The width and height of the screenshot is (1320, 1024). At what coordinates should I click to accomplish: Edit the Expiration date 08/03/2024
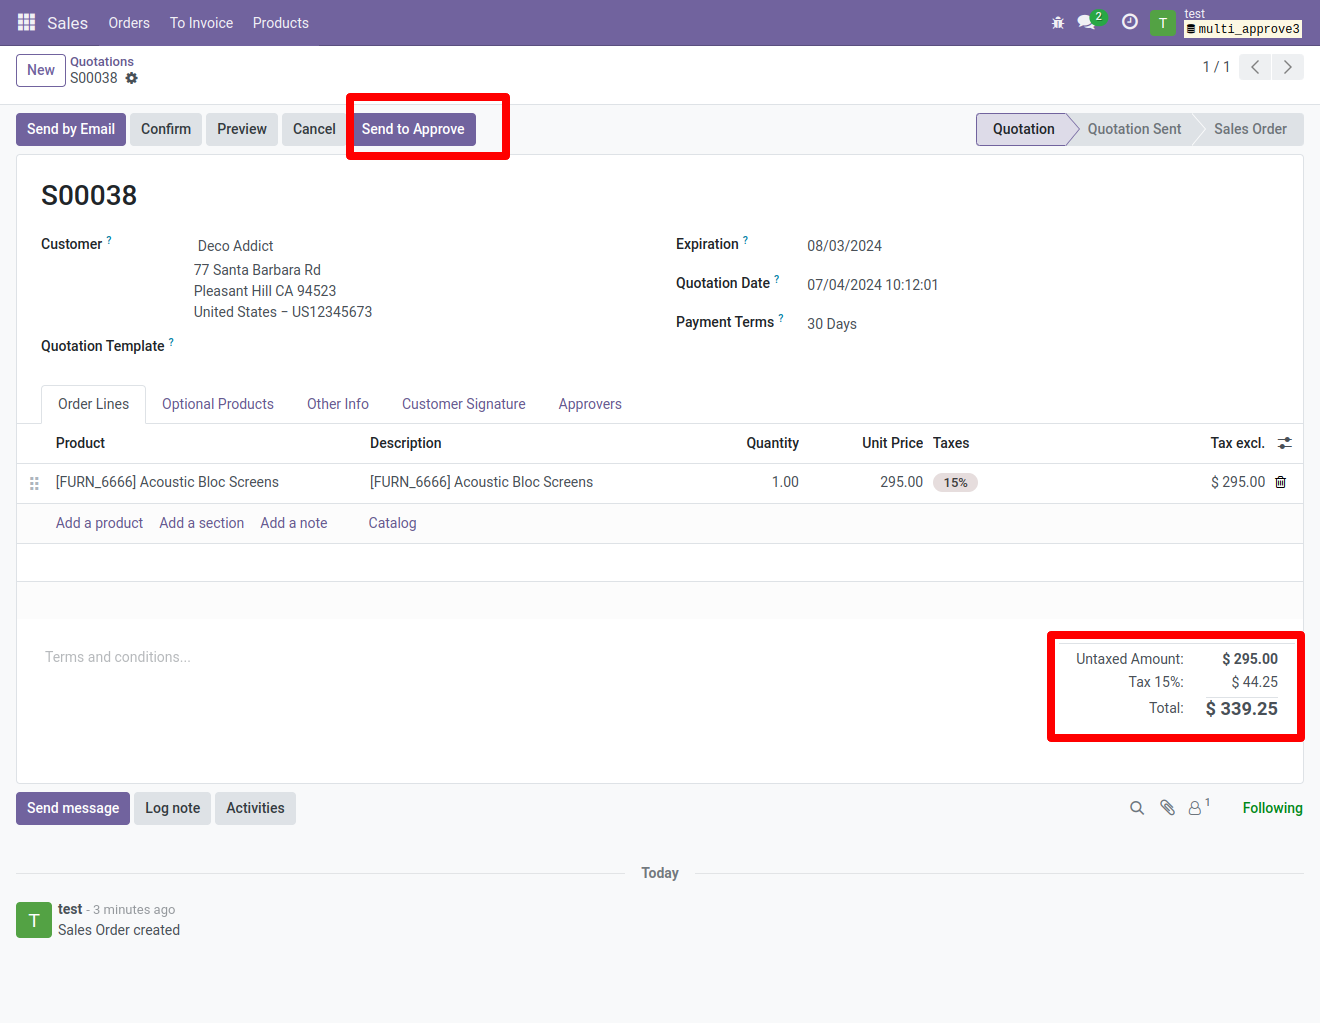[x=845, y=246]
